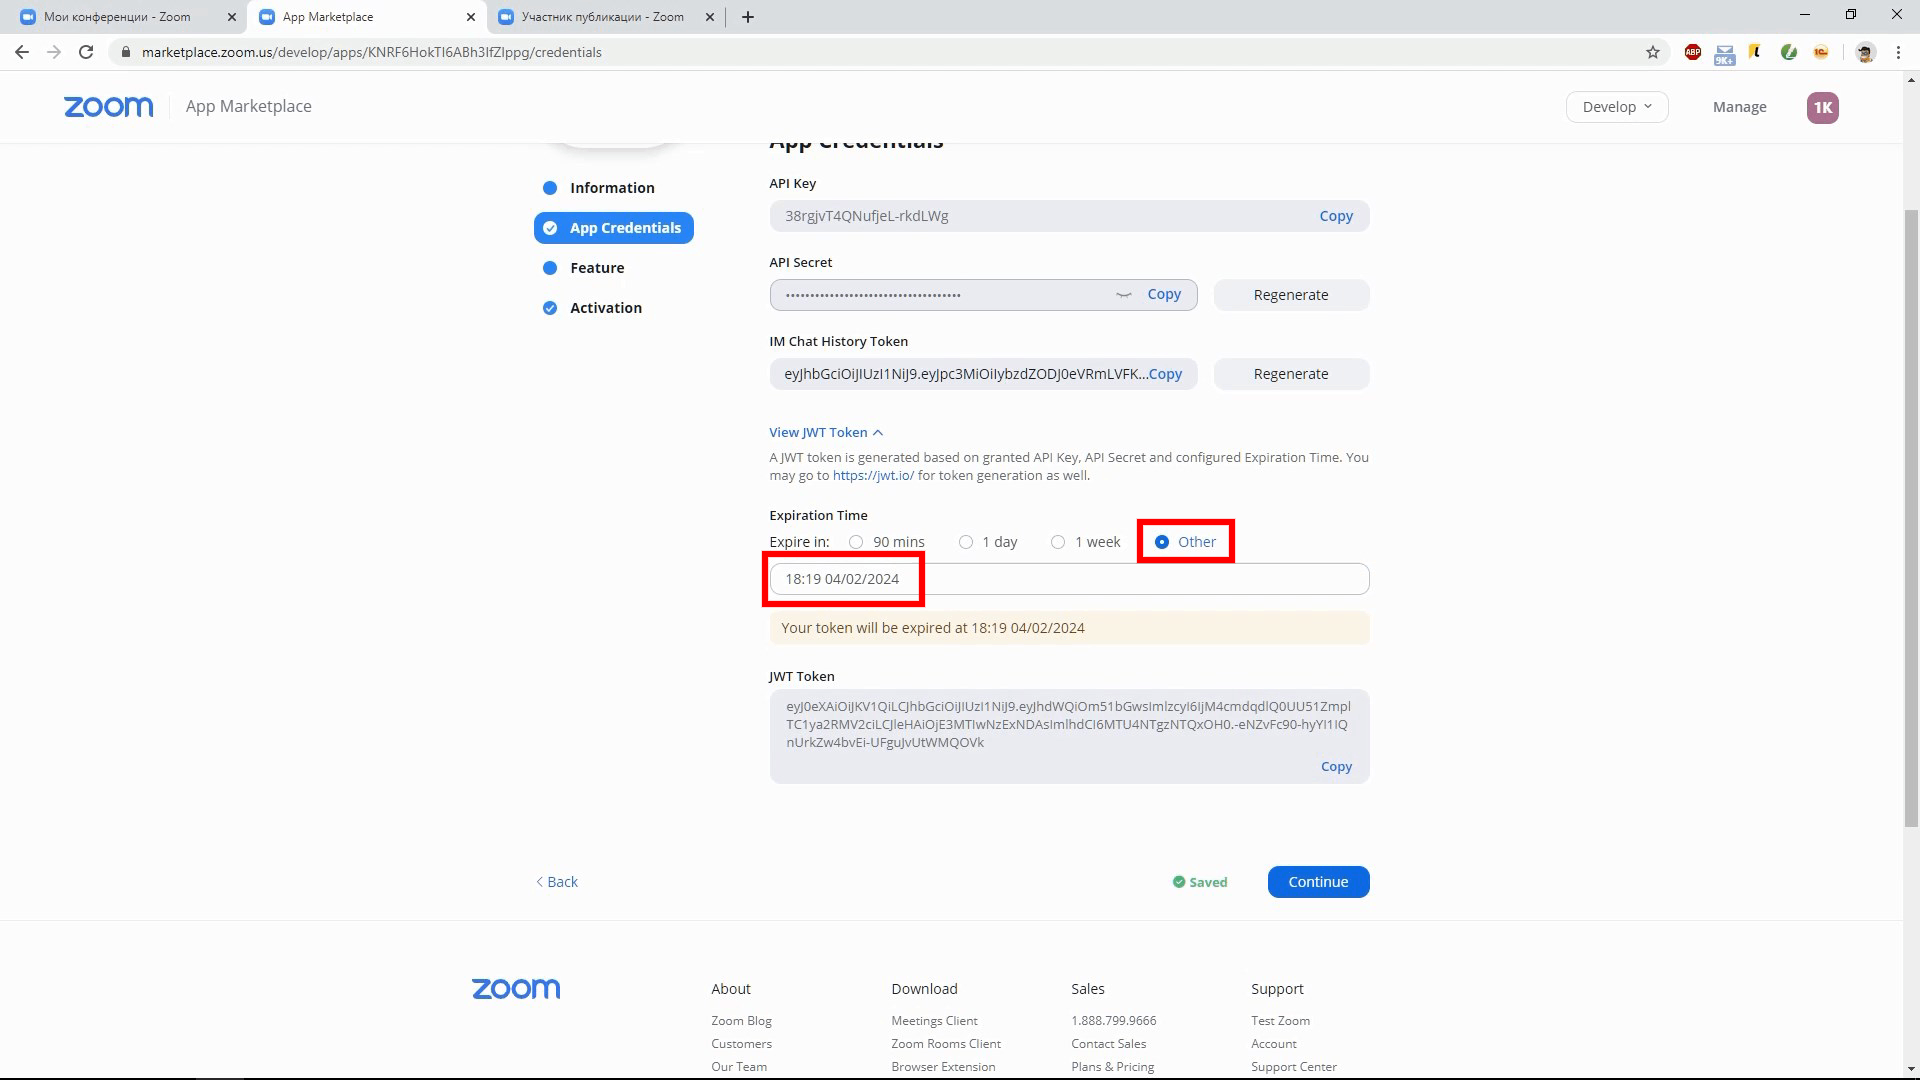Open Support Center footer link
The width and height of the screenshot is (1920, 1080).
pyautogui.click(x=1293, y=1067)
